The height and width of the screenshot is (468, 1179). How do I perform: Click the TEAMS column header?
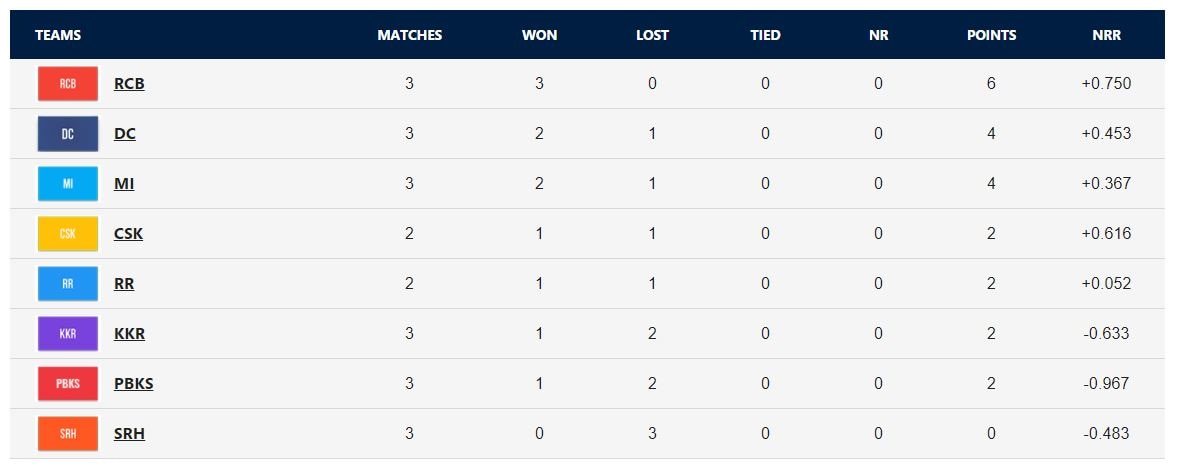click(58, 35)
